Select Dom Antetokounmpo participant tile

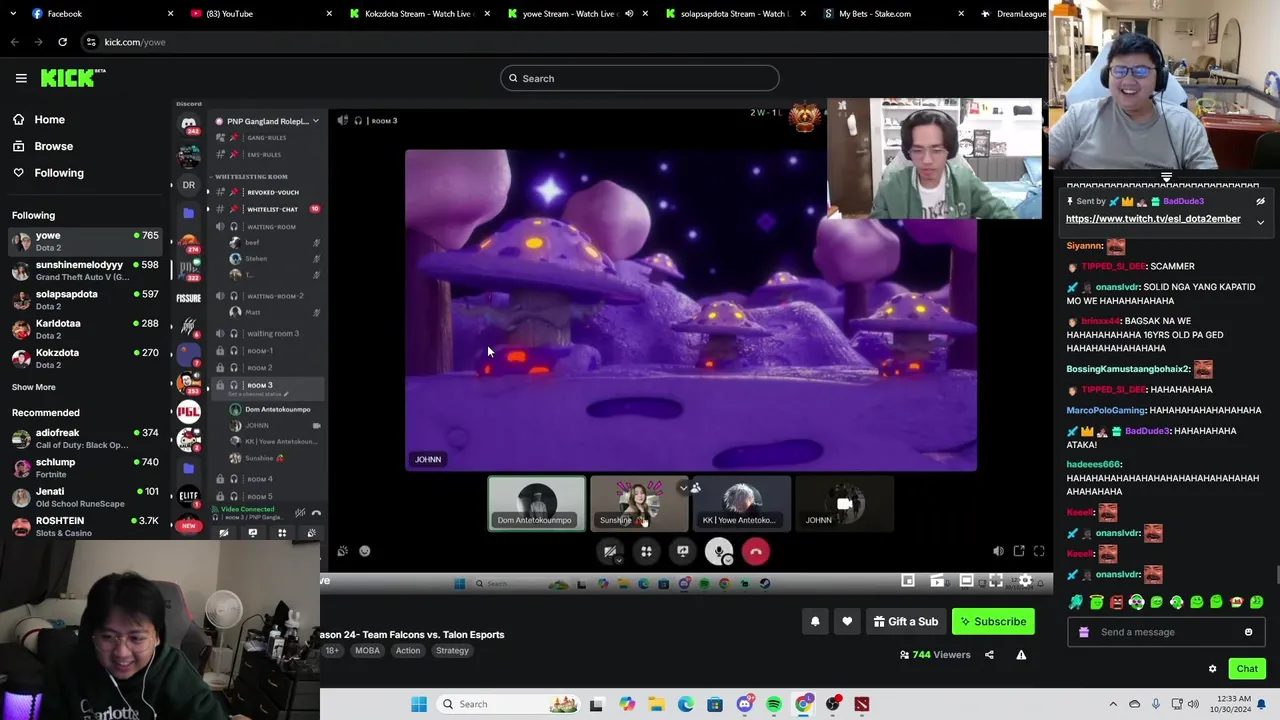coord(537,503)
